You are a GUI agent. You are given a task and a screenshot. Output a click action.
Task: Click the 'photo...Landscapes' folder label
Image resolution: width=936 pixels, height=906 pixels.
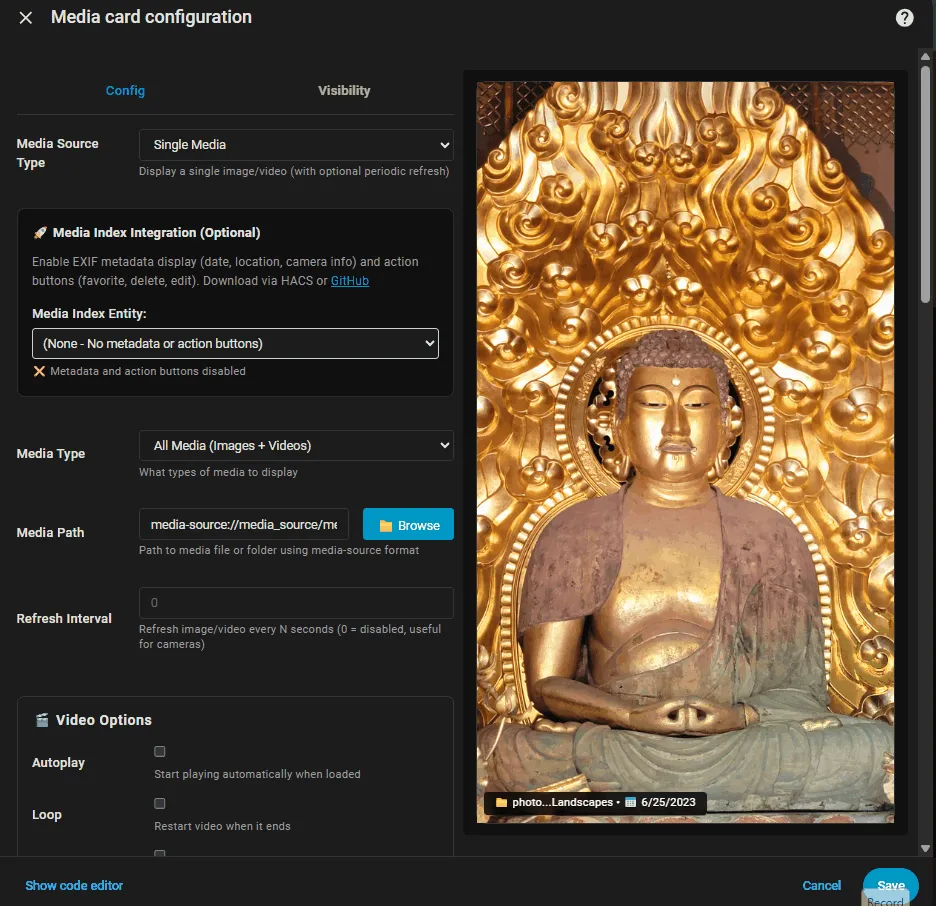click(562, 803)
